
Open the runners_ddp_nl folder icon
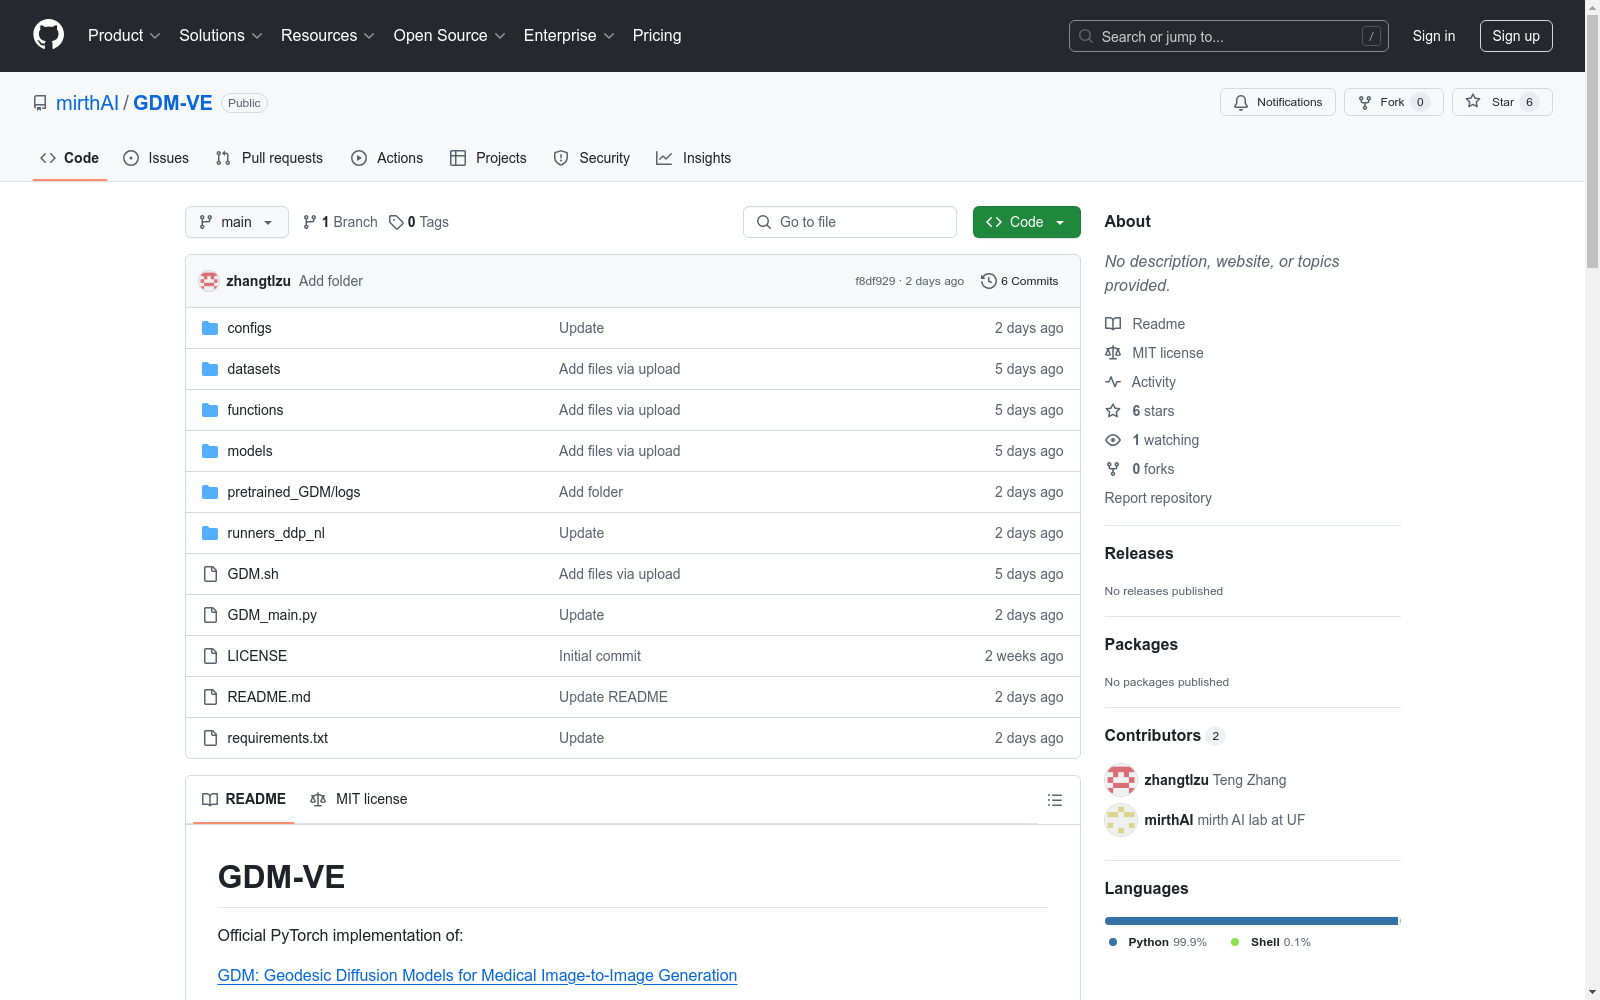click(210, 533)
